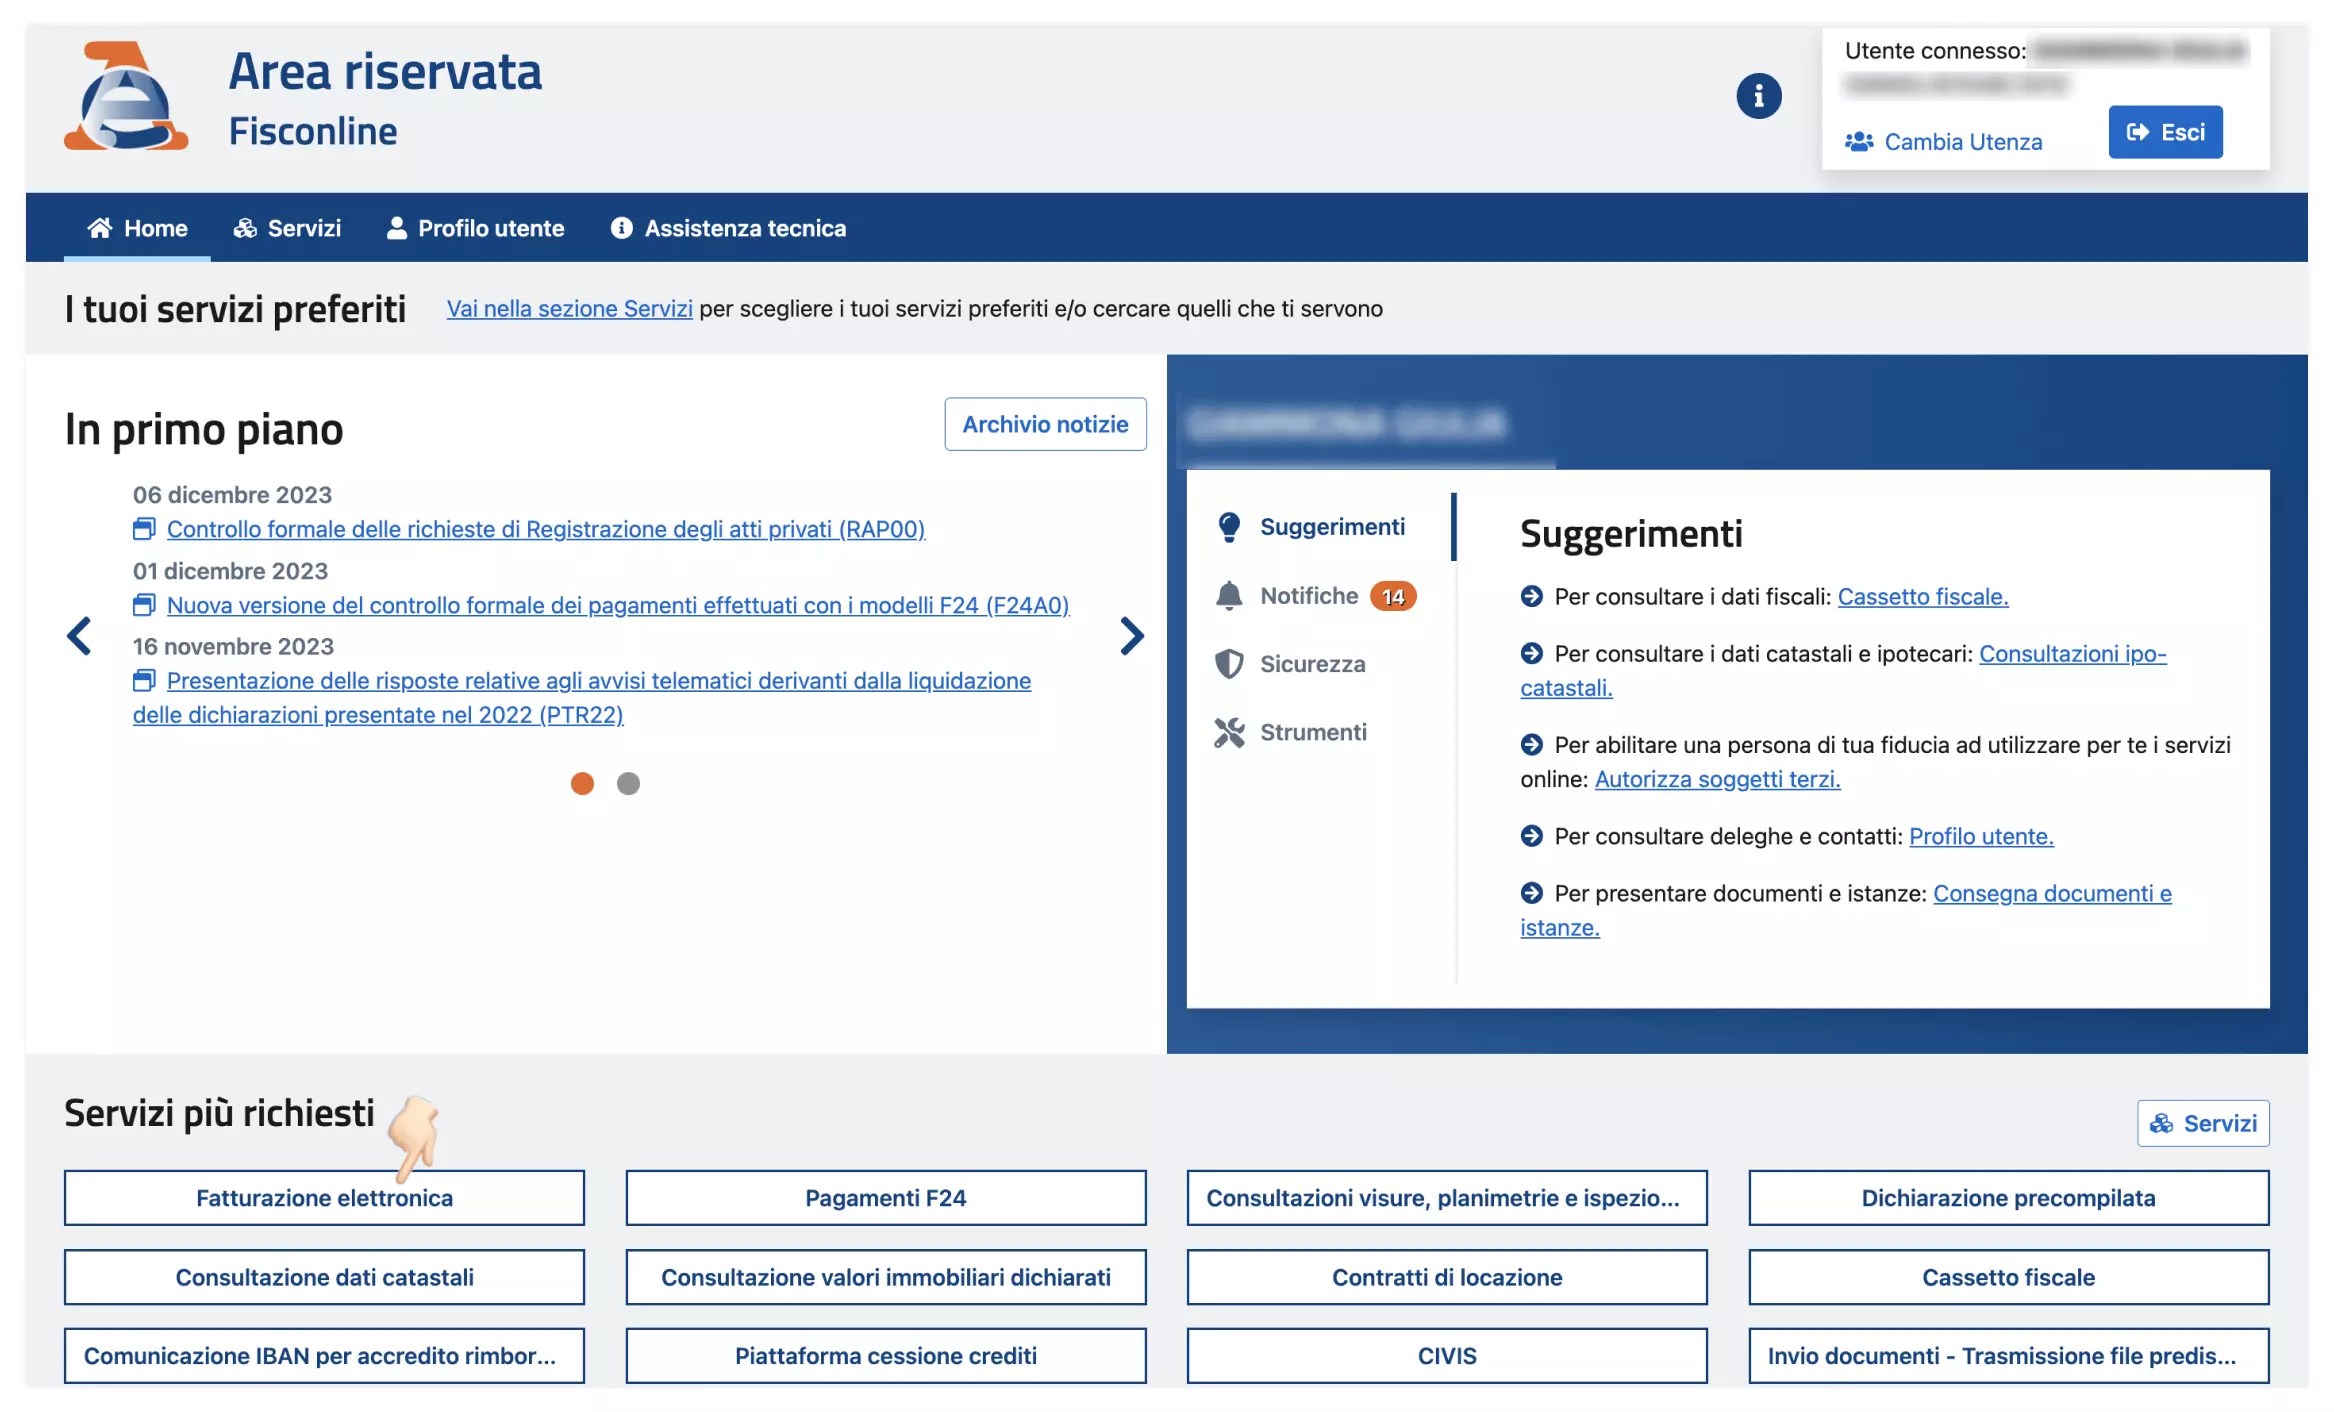Open Profilo utente suggestion link

point(1980,836)
